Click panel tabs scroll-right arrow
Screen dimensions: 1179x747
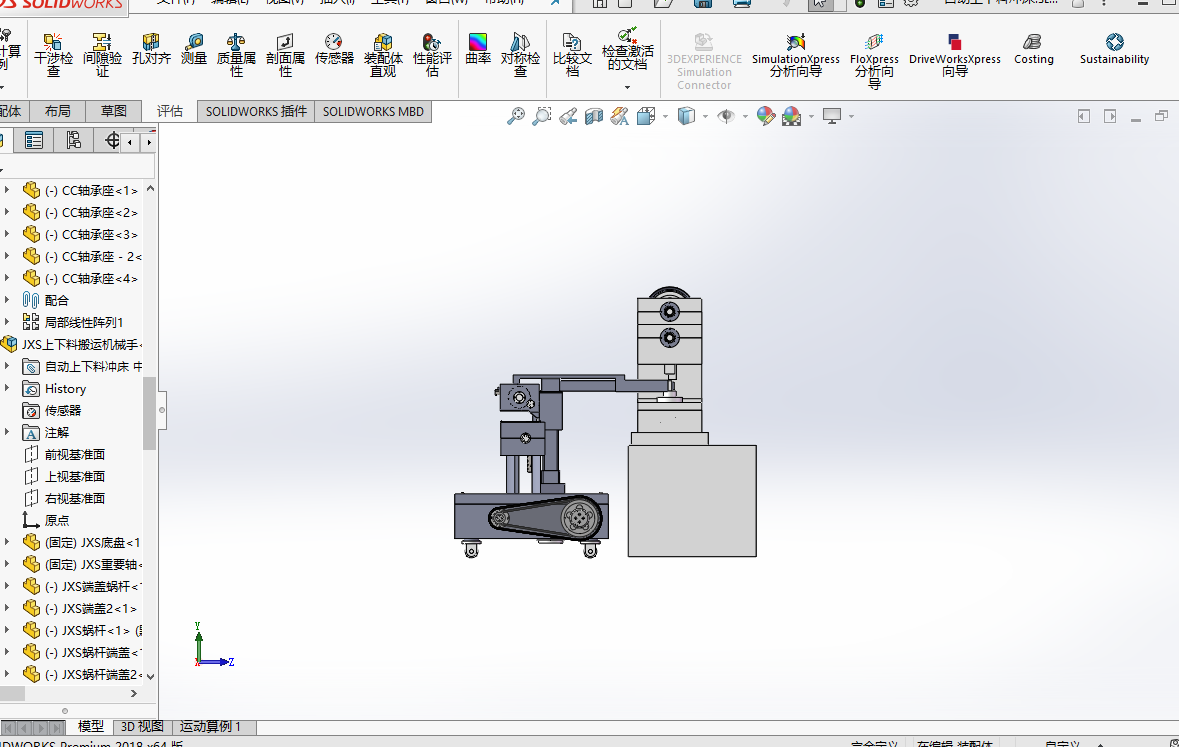(x=149, y=142)
